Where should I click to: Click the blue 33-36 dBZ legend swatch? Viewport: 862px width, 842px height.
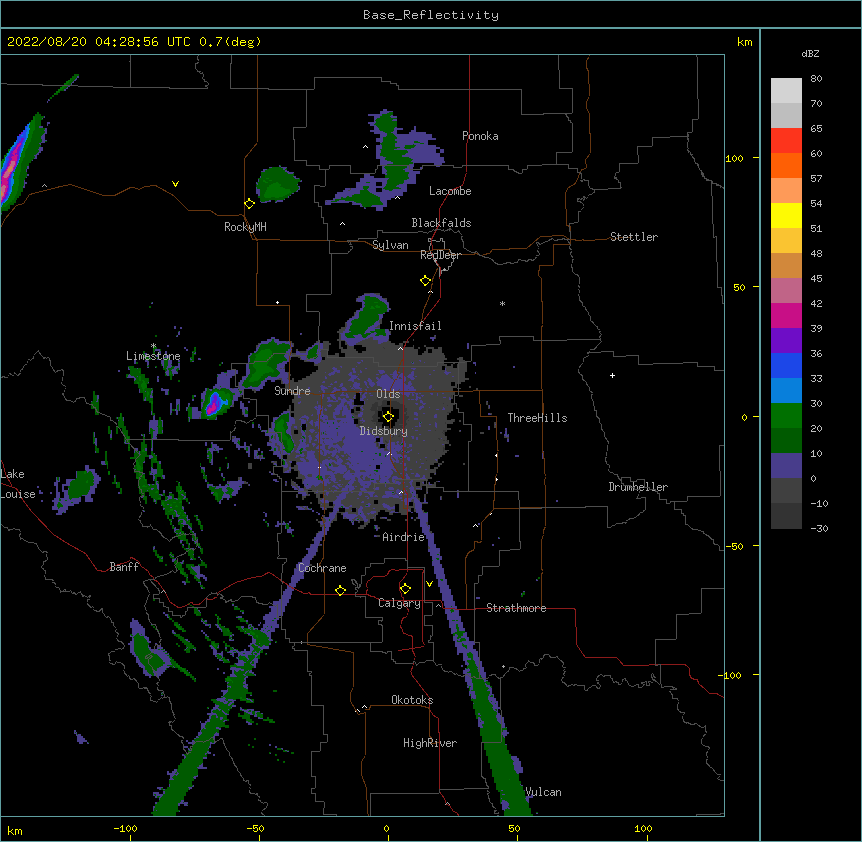(786, 366)
